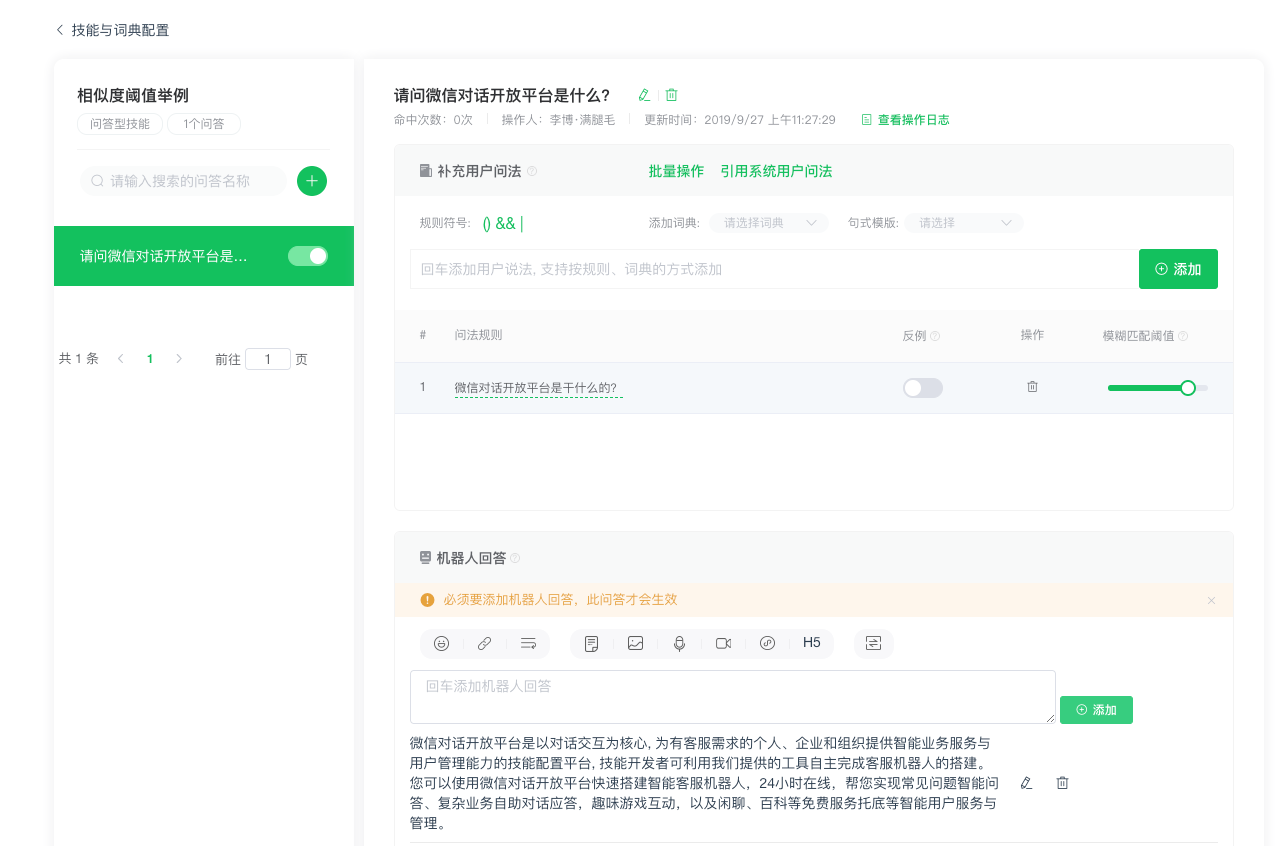The image size is (1287, 846).
Task: Delete the existing robot answer
Action: tap(1063, 783)
